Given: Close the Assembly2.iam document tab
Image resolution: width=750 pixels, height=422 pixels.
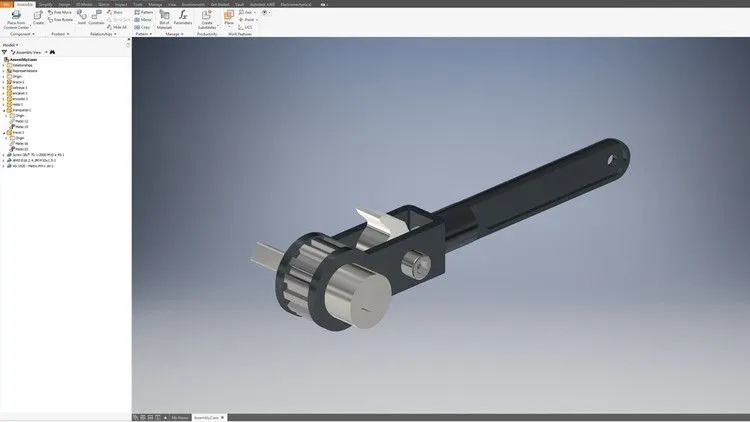Looking at the screenshot, I should click(222, 418).
